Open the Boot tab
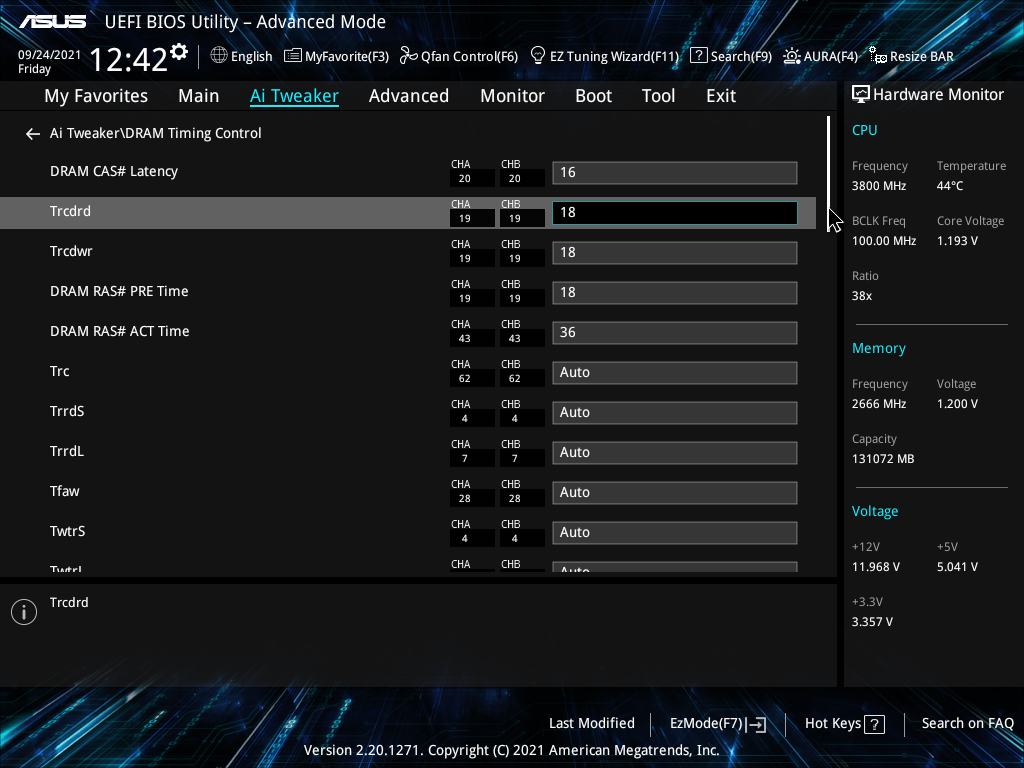Screen dimensions: 1024x768 [x=594, y=96]
